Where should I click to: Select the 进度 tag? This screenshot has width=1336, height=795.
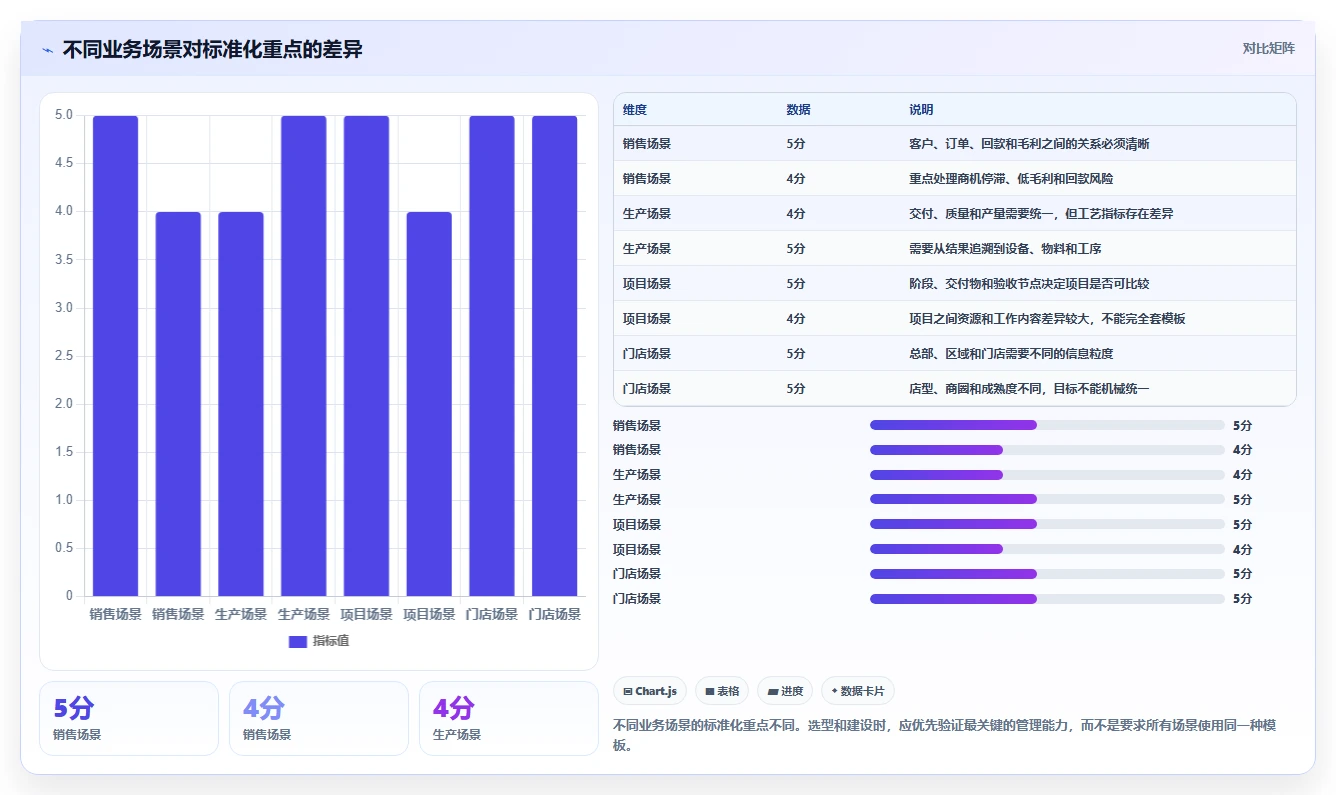pos(785,691)
